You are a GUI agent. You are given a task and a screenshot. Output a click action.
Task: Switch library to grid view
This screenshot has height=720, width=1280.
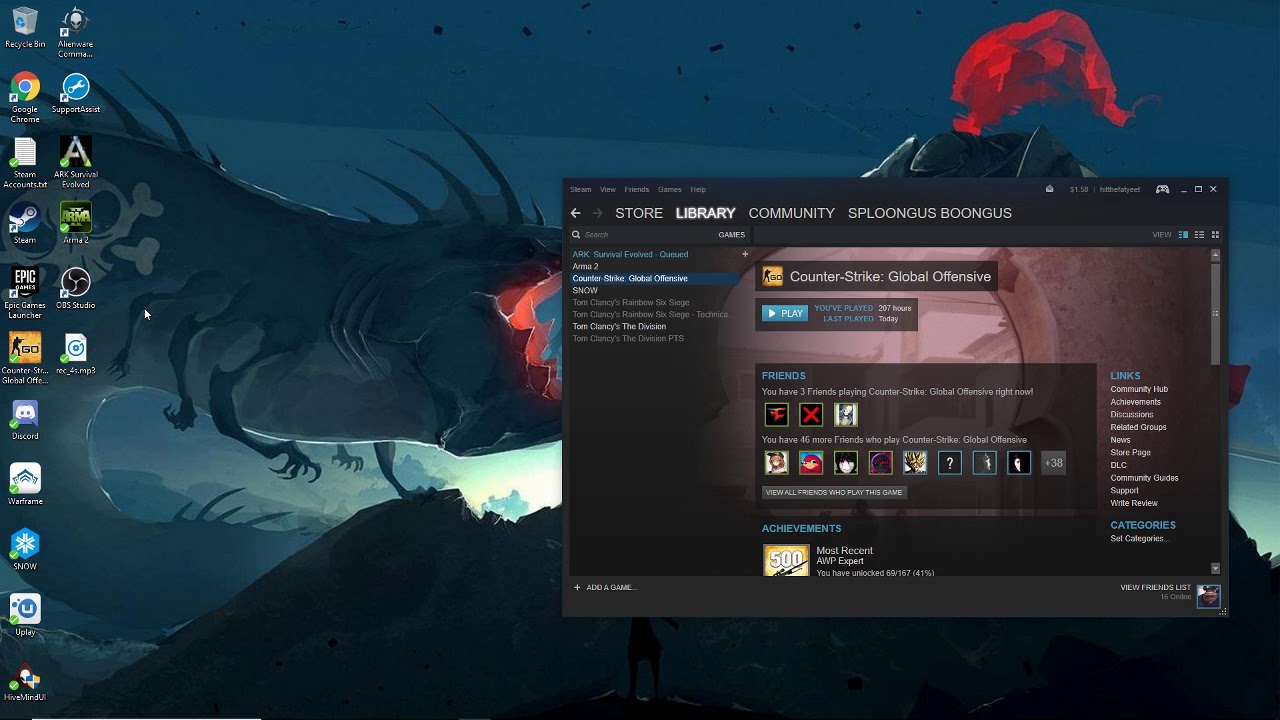[x=1215, y=235]
